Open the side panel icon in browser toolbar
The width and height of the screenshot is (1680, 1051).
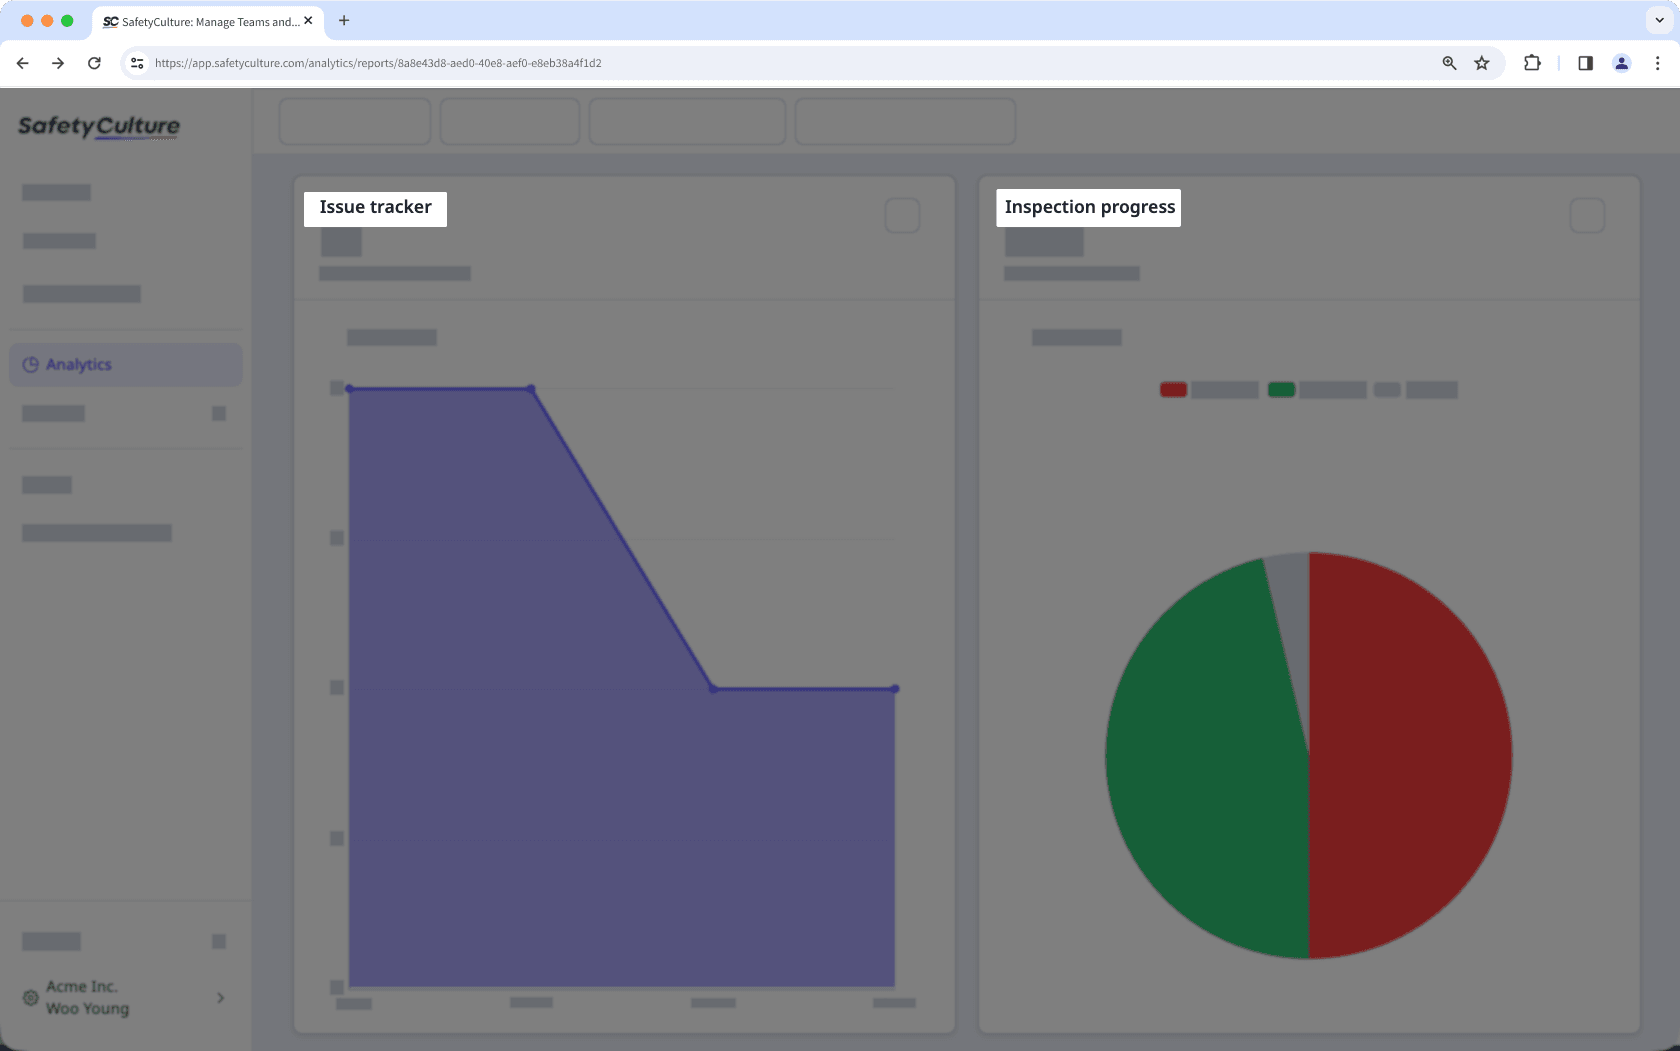(1584, 62)
